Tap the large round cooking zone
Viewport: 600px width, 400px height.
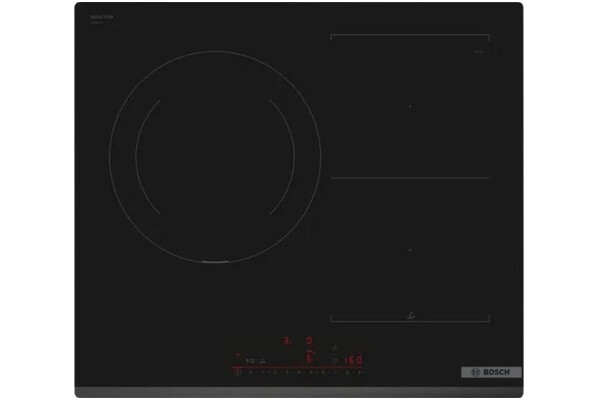tap(215, 157)
